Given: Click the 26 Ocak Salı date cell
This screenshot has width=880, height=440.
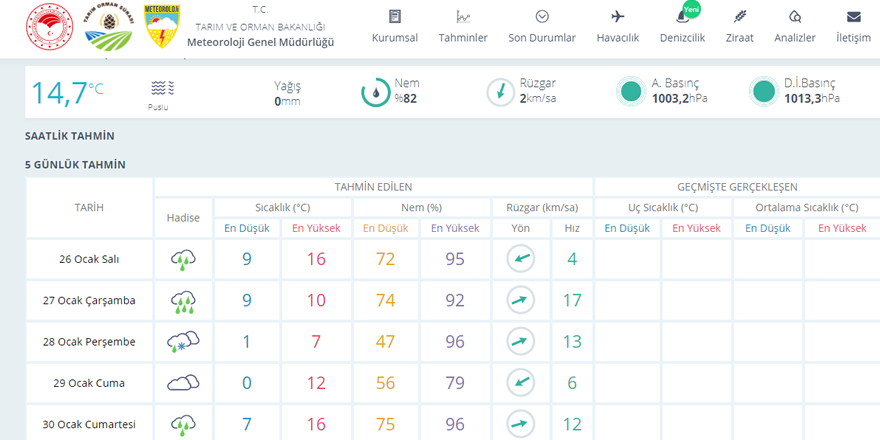Looking at the screenshot, I should coord(89,259).
